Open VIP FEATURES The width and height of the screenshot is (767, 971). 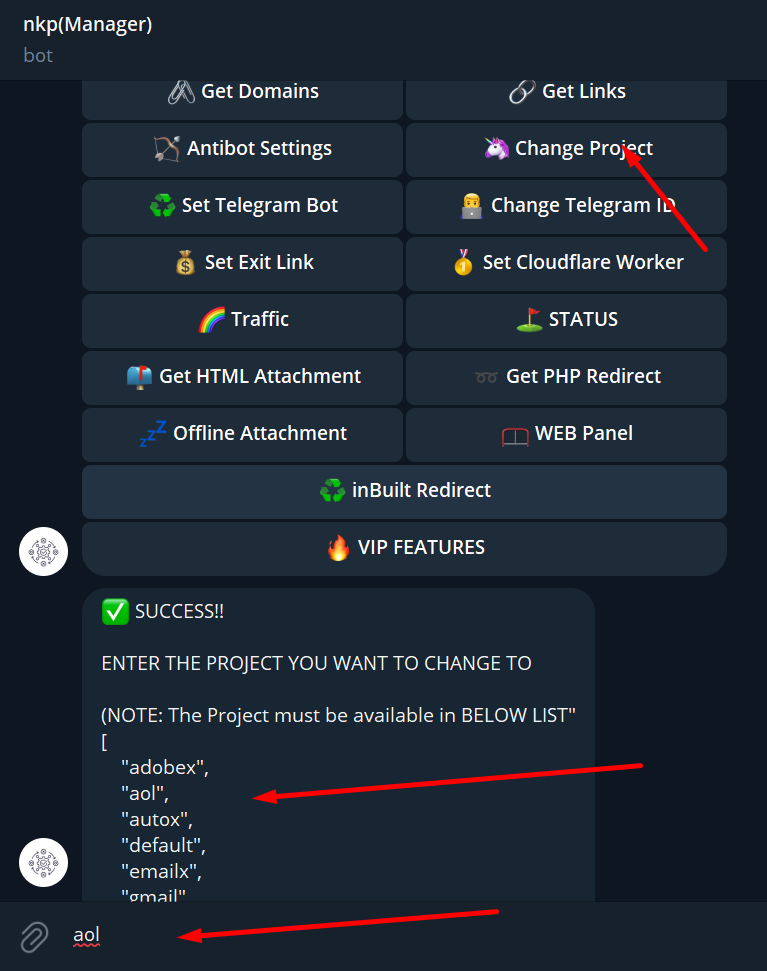point(404,548)
